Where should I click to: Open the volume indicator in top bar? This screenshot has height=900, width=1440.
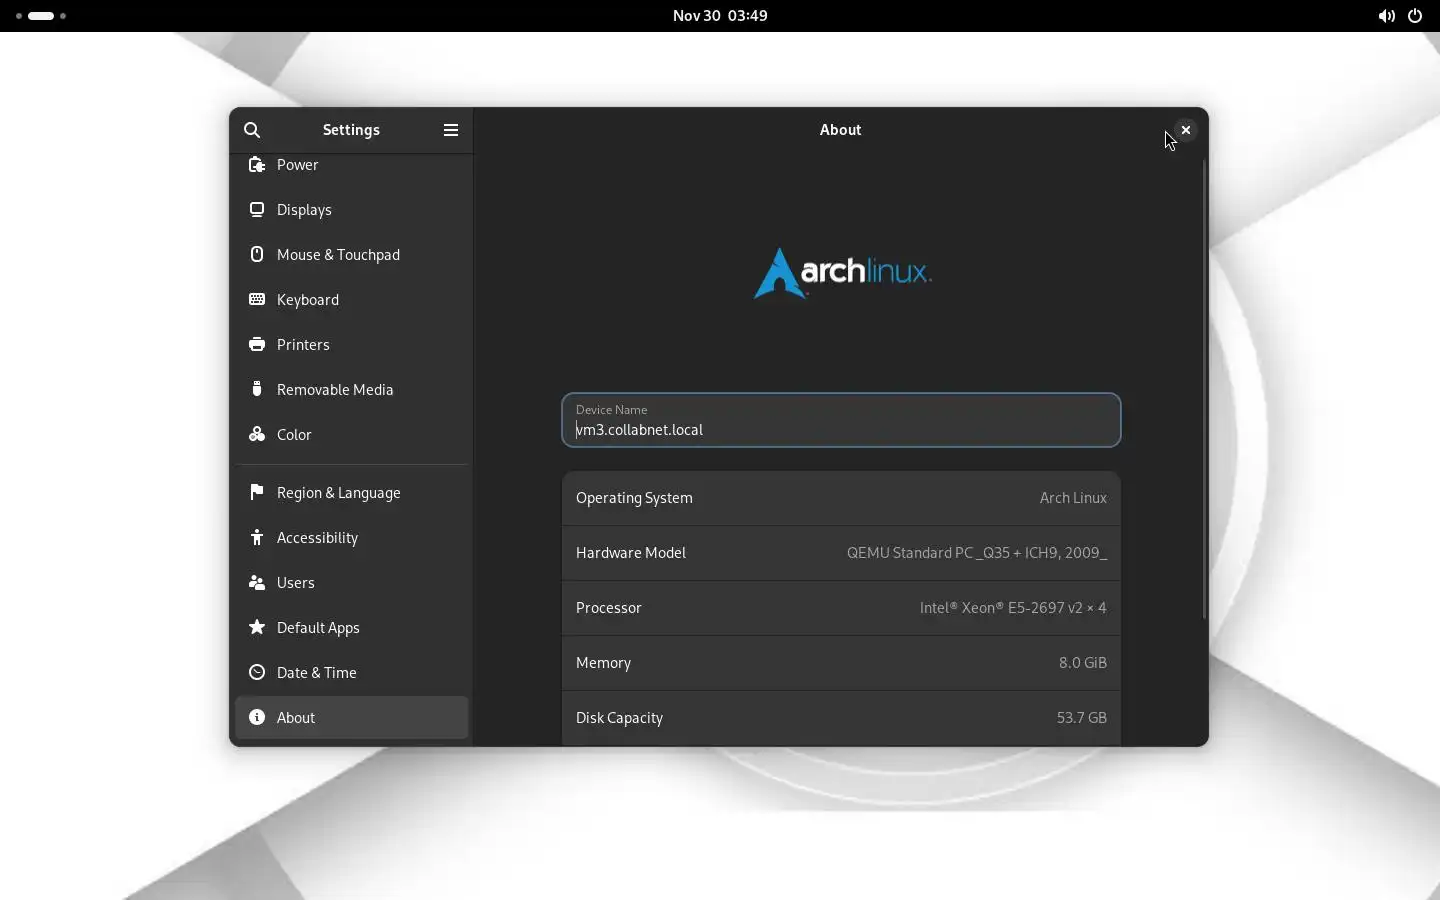point(1387,16)
